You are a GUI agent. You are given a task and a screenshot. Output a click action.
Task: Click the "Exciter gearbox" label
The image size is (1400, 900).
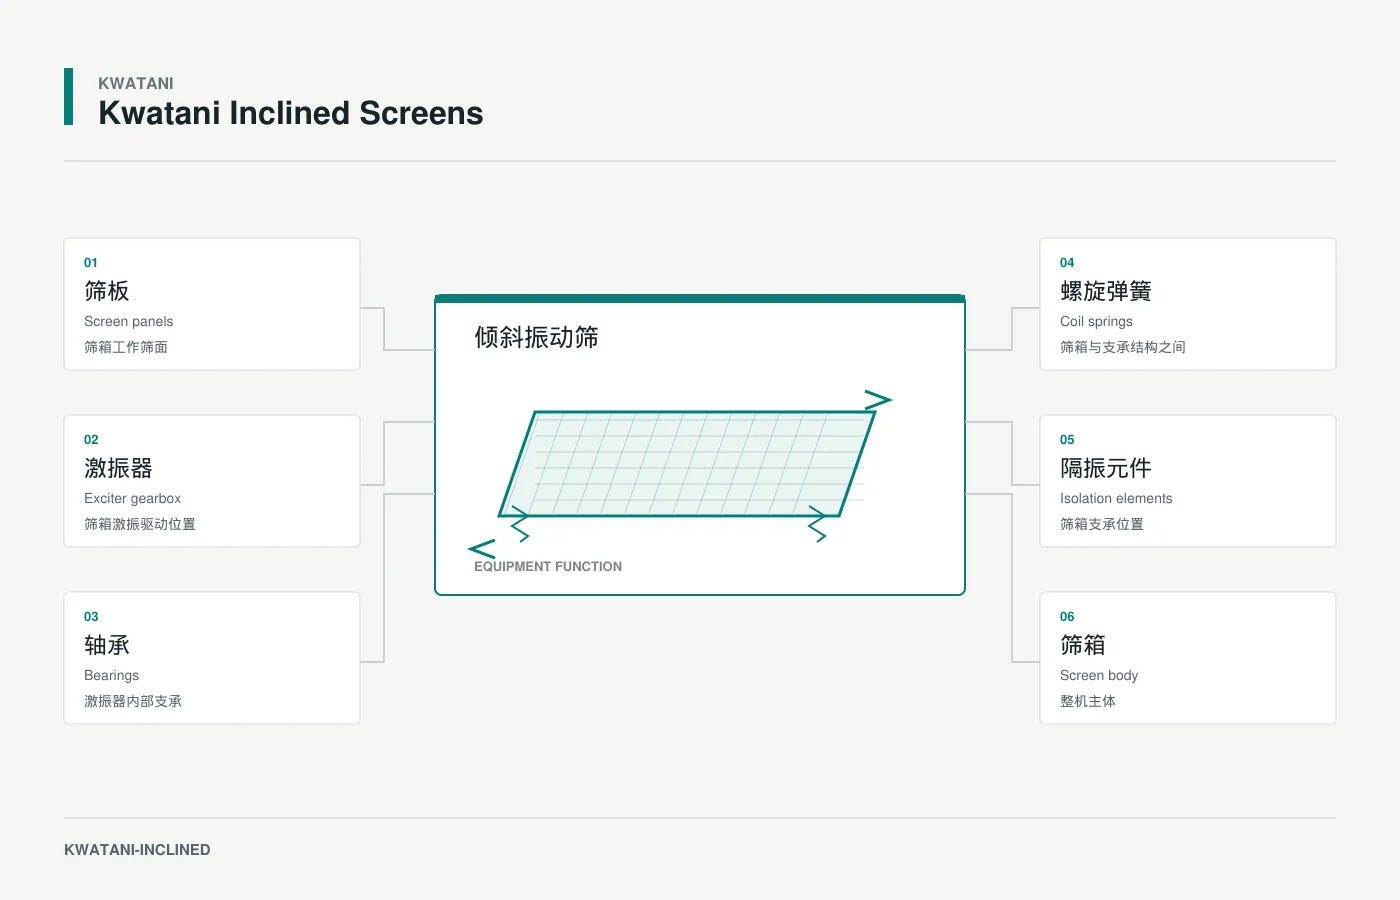133,498
